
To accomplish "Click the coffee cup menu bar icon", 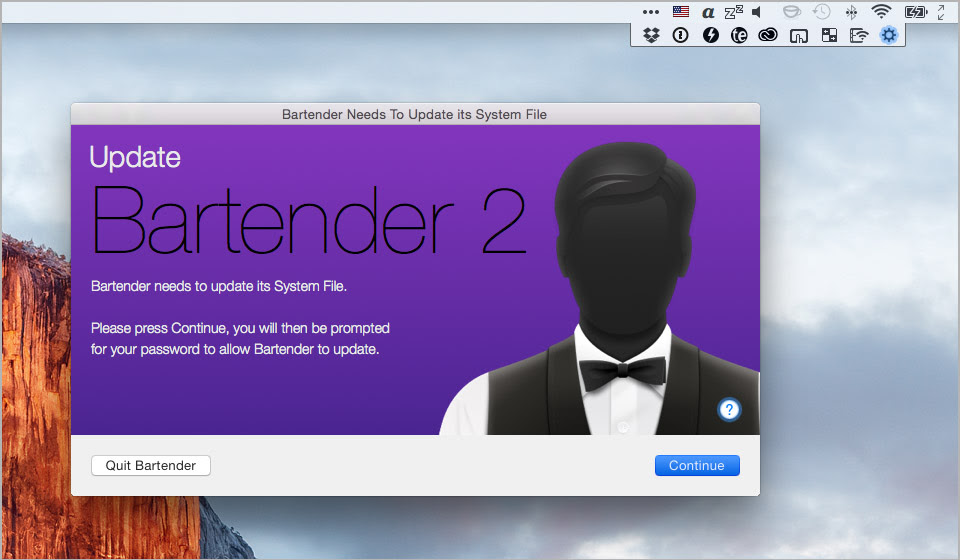I will click(792, 12).
